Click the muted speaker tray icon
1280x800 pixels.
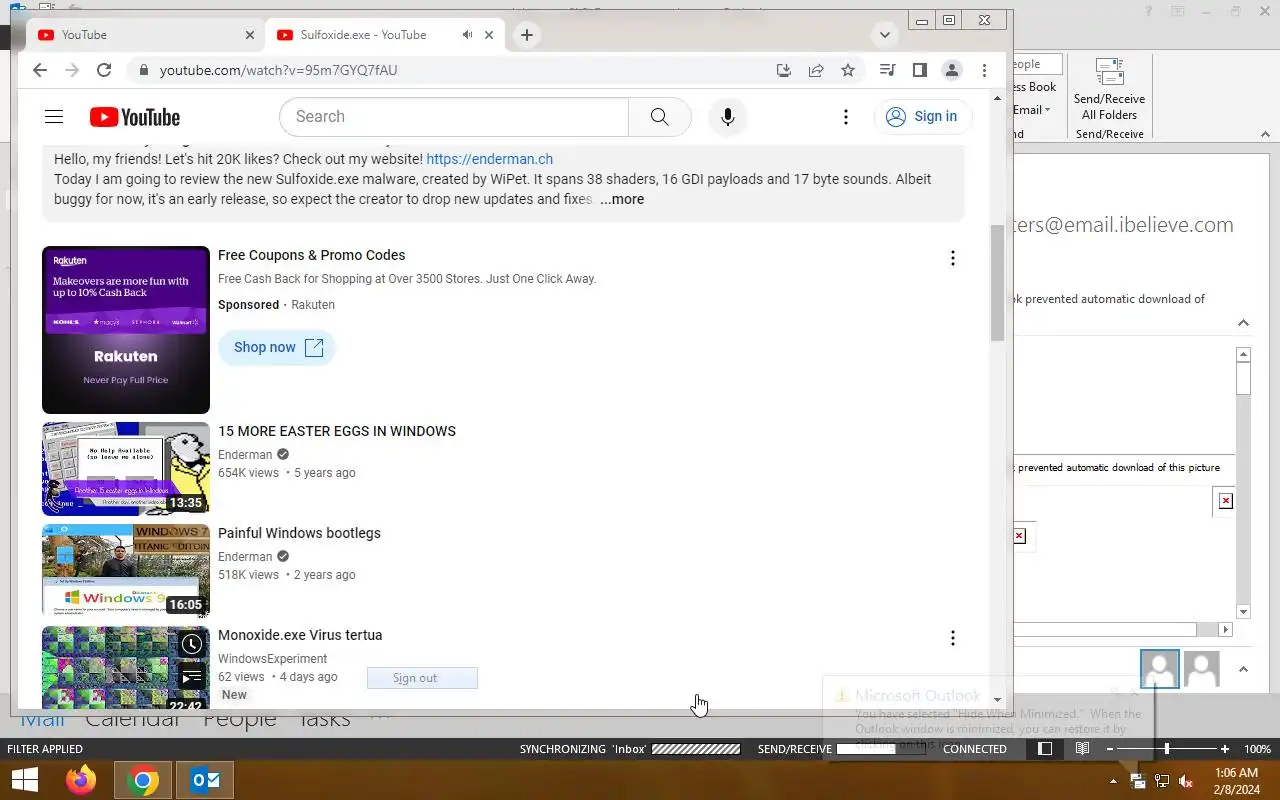1186,781
